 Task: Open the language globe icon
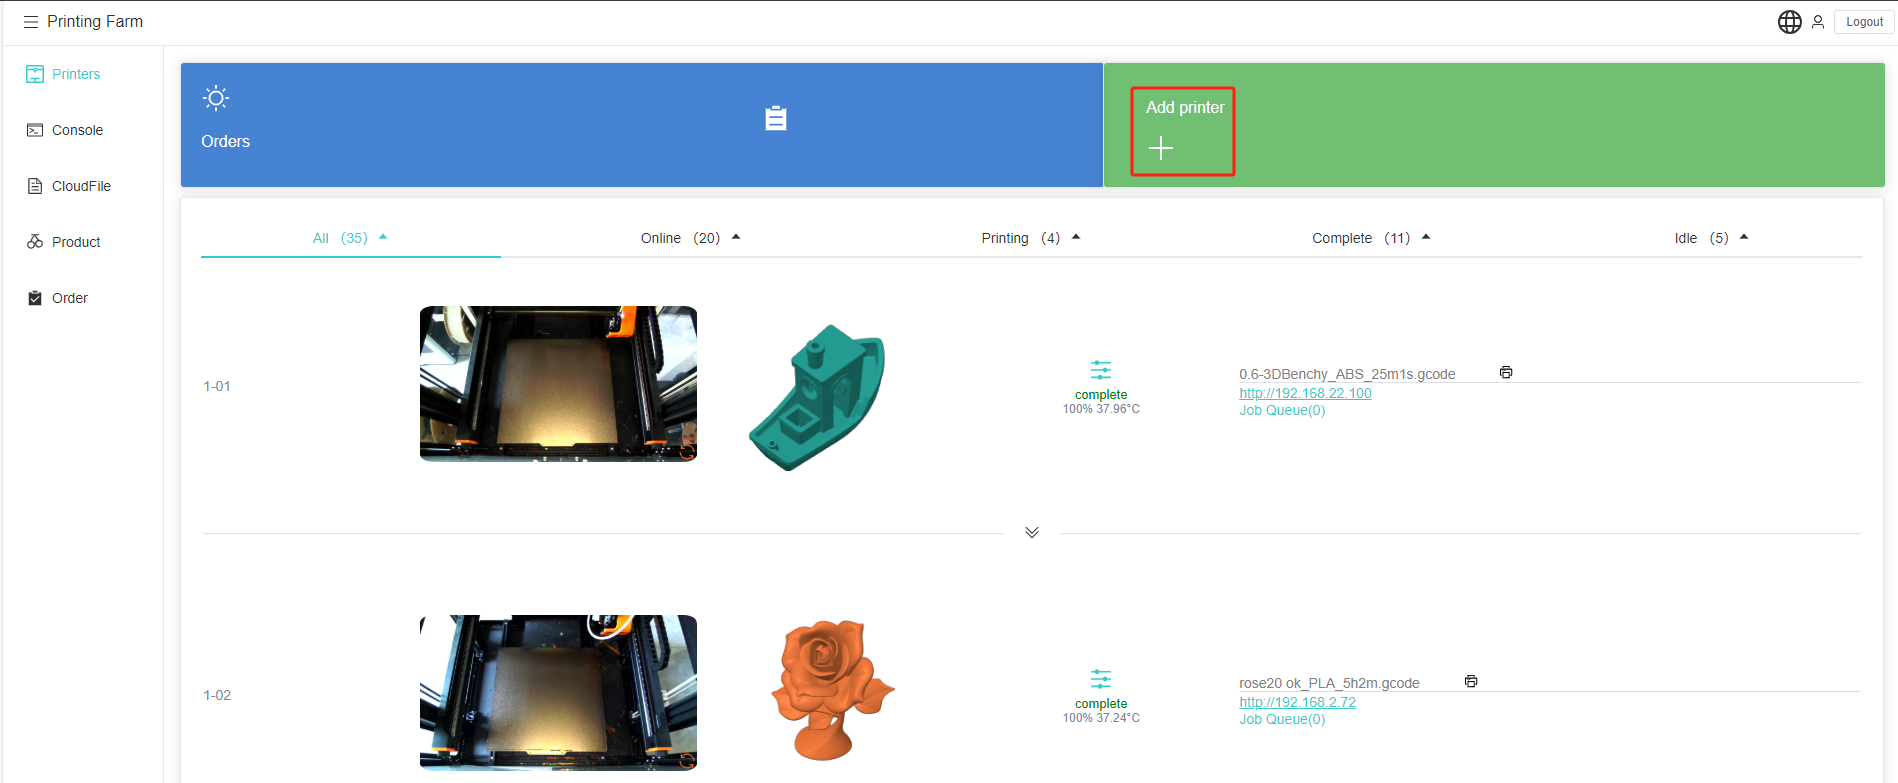tap(1790, 22)
